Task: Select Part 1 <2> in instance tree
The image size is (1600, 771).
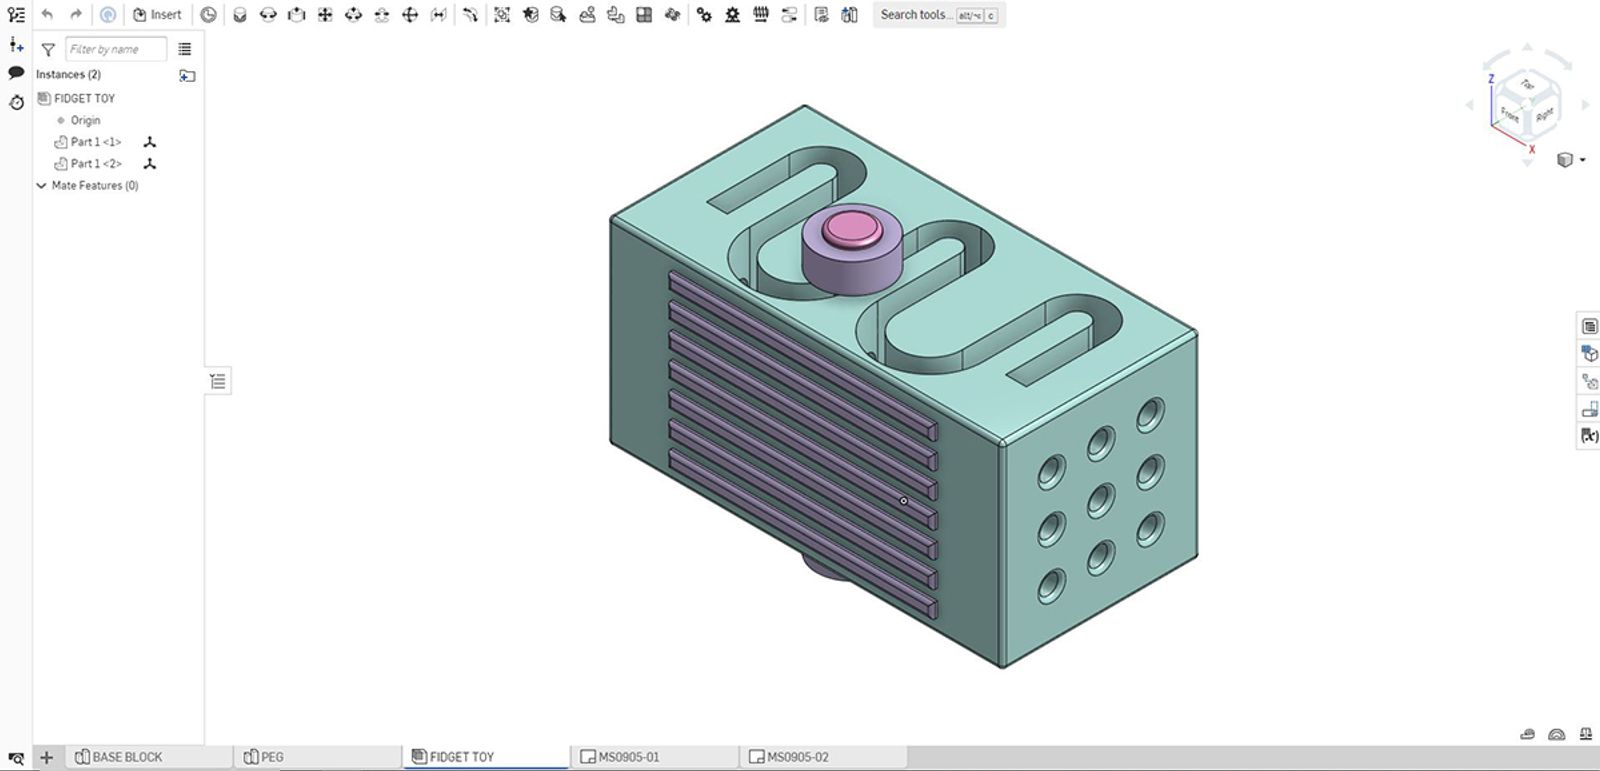Action: [x=96, y=164]
